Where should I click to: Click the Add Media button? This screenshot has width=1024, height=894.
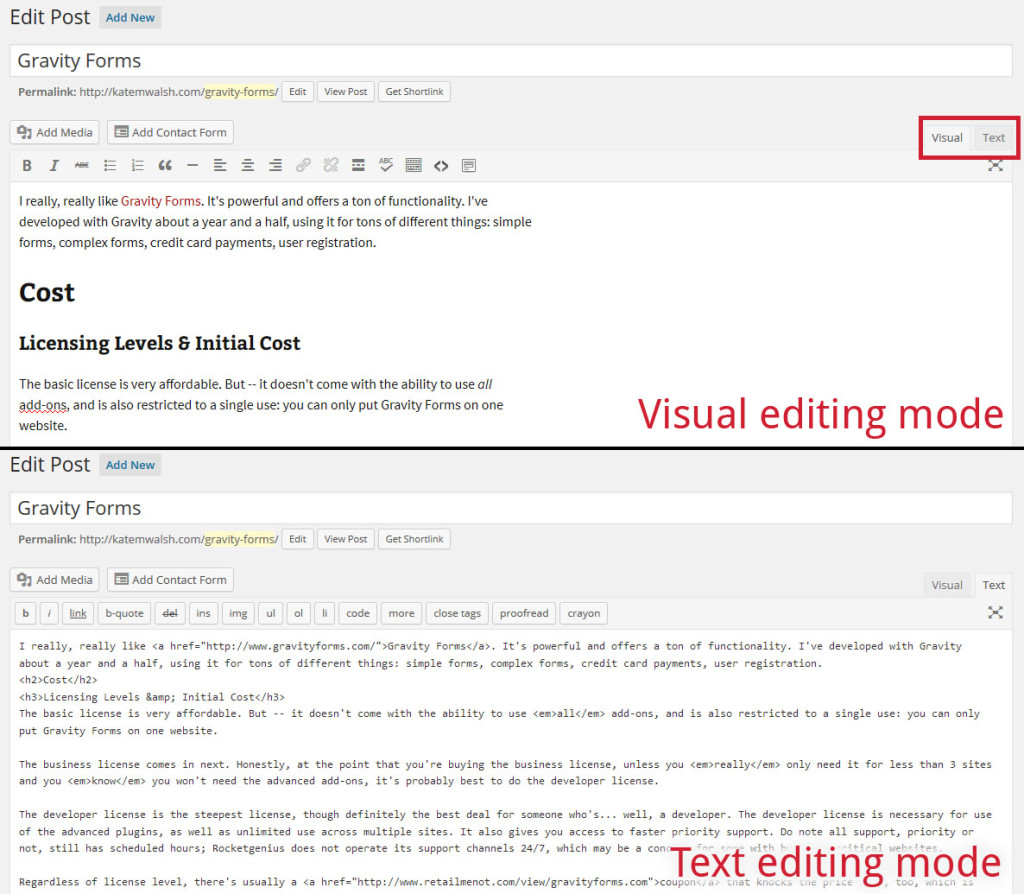[53, 131]
